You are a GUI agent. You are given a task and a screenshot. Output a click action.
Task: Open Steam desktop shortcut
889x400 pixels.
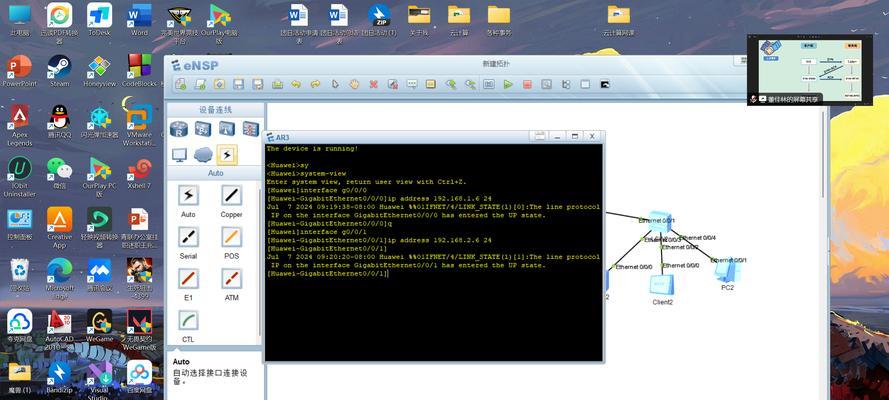pyautogui.click(x=60, y=71)
